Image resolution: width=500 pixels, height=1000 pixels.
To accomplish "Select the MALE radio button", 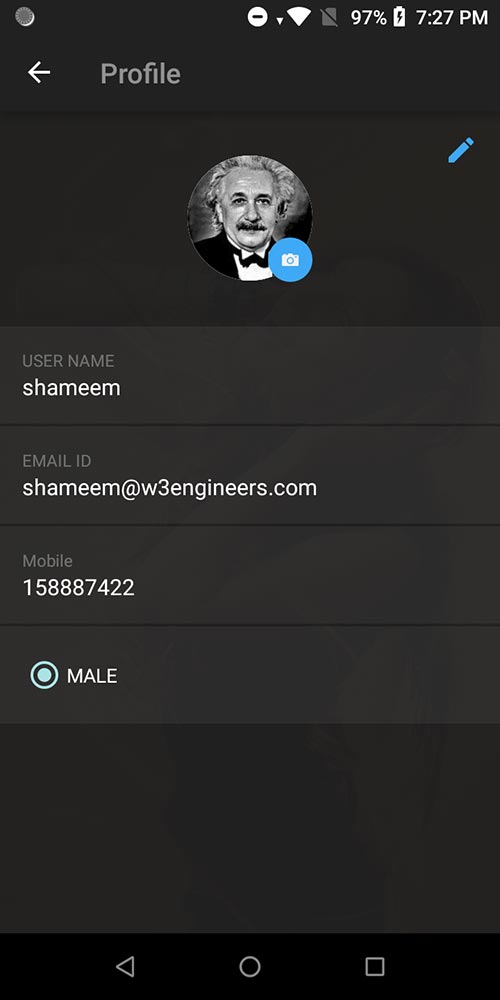I will [44, 675].
